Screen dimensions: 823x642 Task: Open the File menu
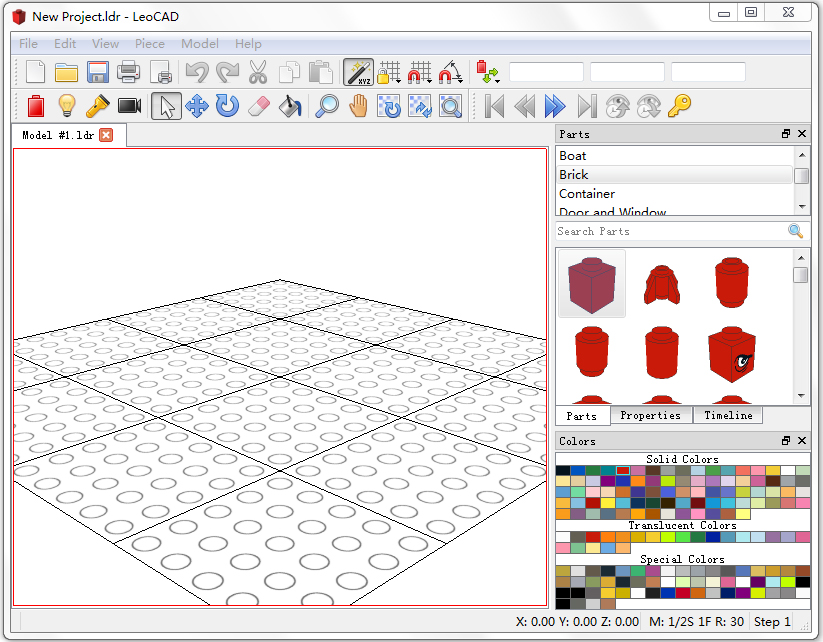[28, 44]
